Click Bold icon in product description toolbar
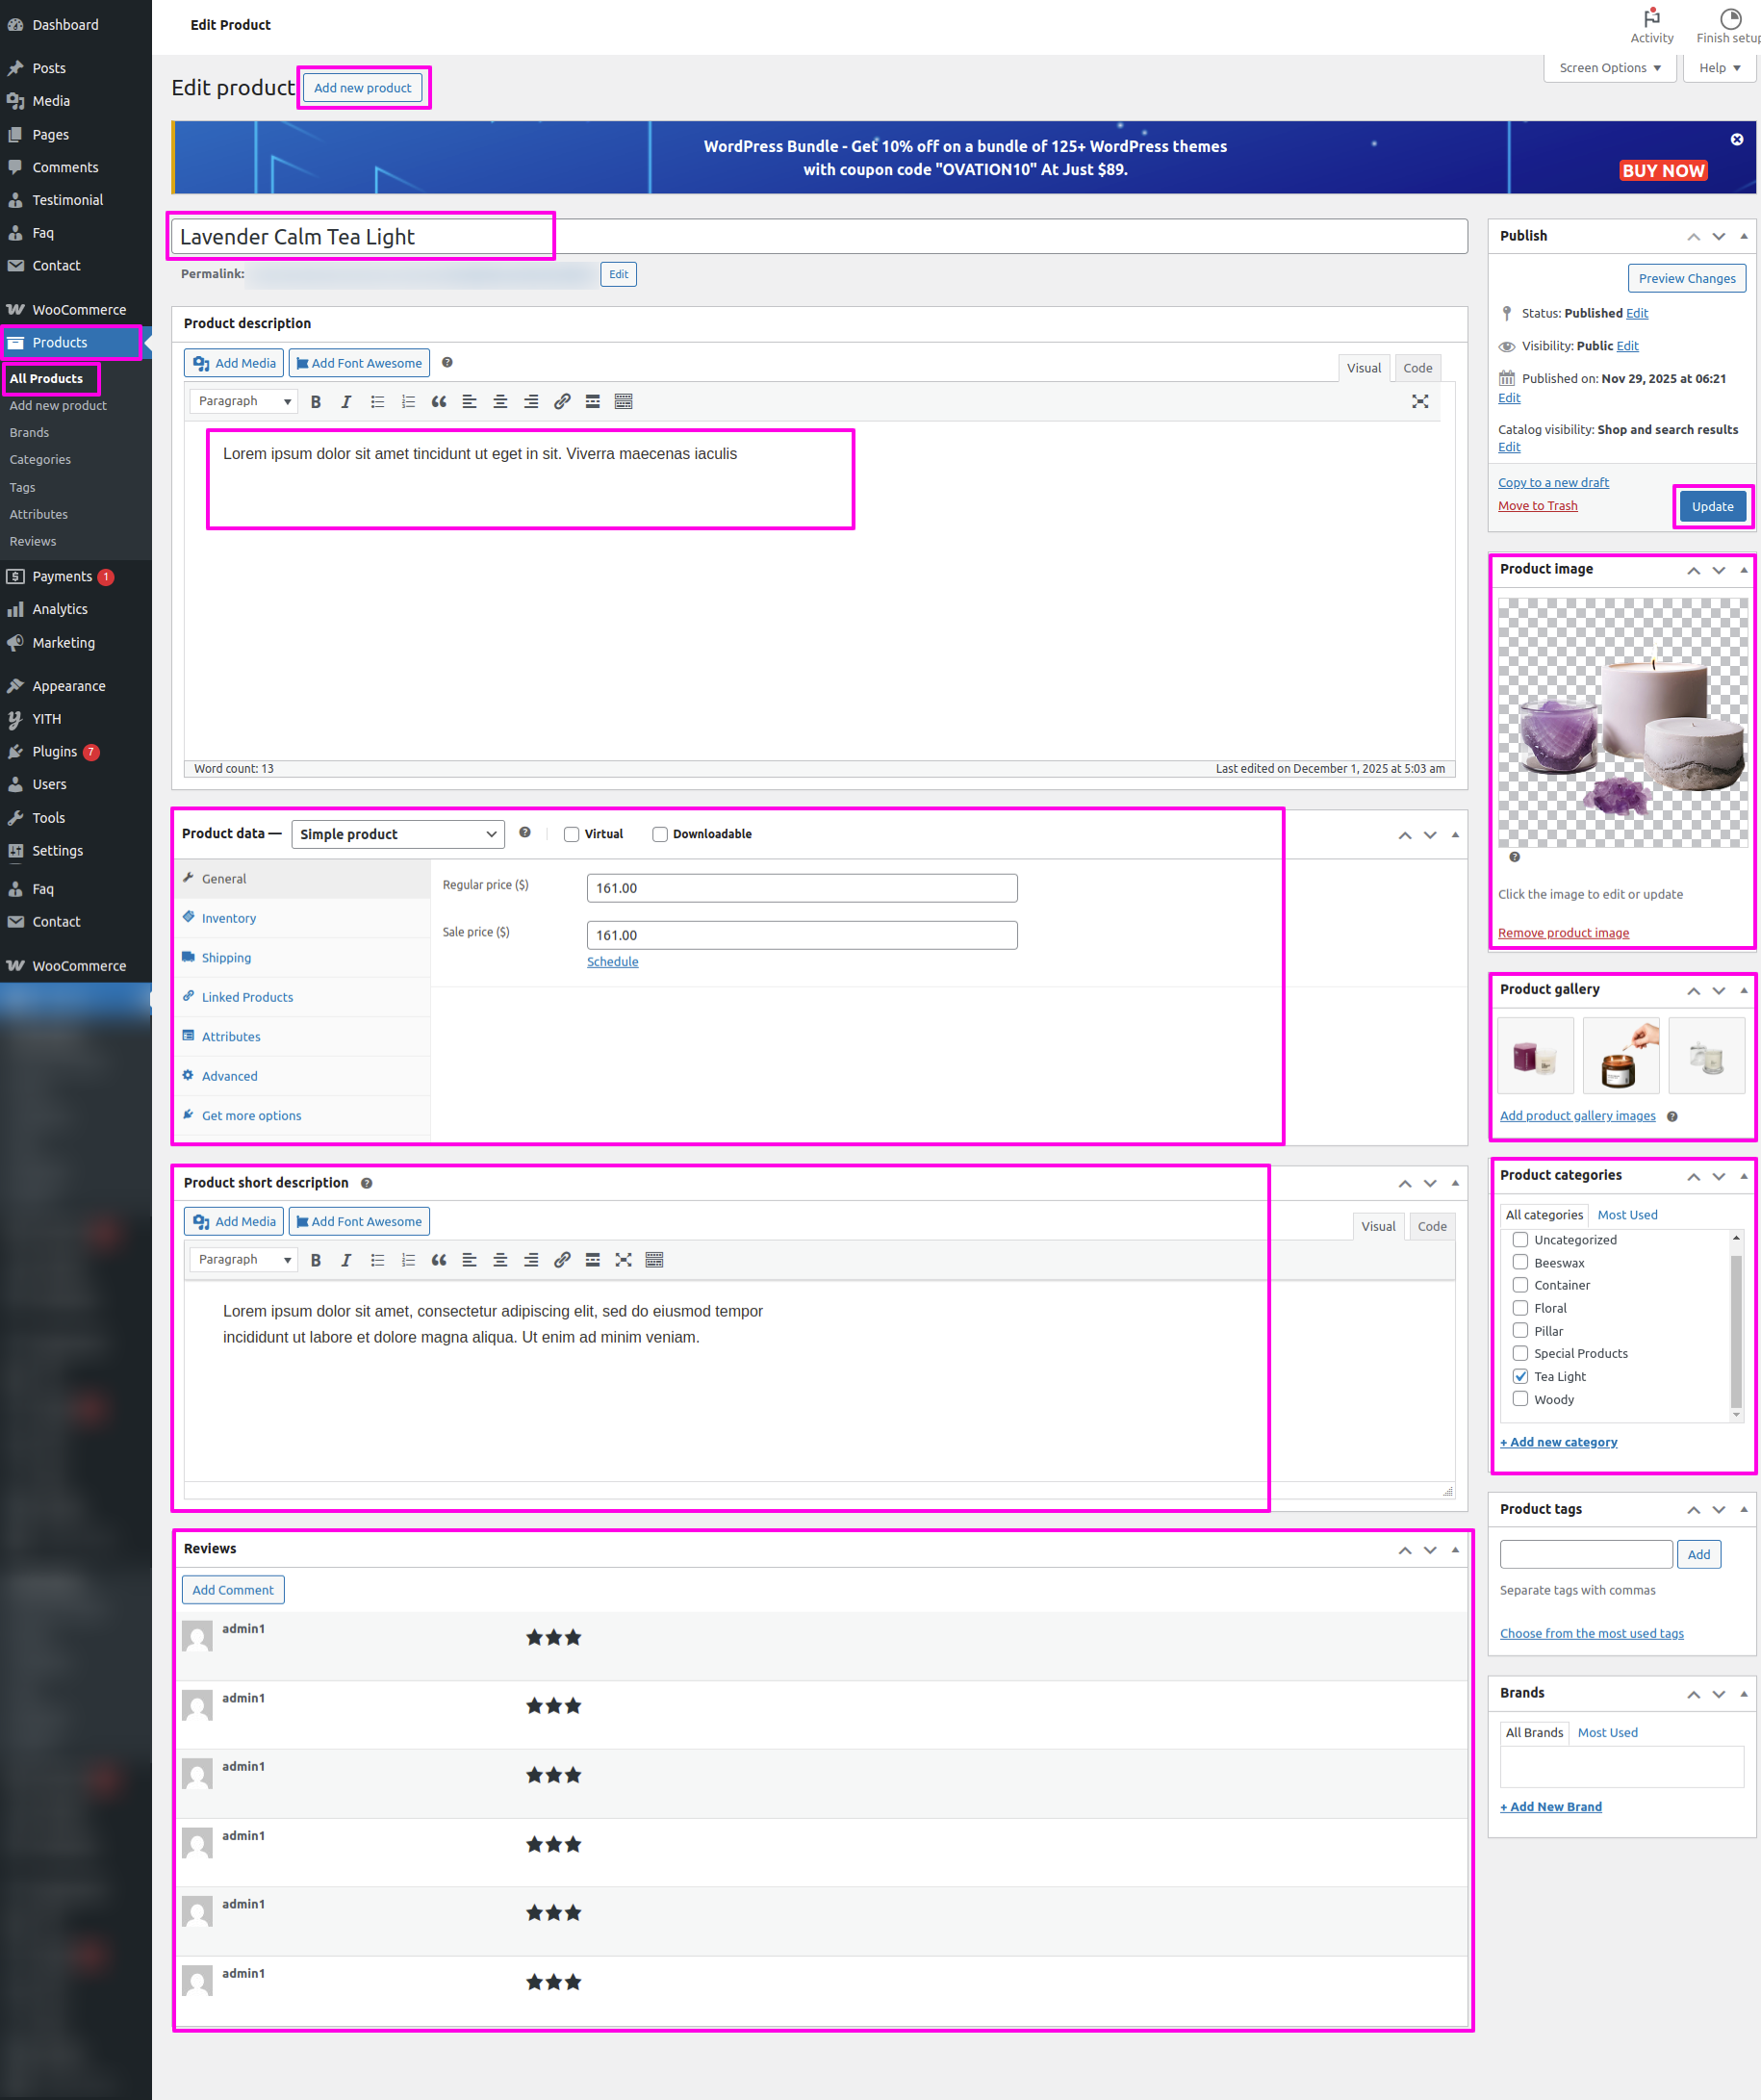Screen dimensions: 1761x2100 click(x=316, y=402)
